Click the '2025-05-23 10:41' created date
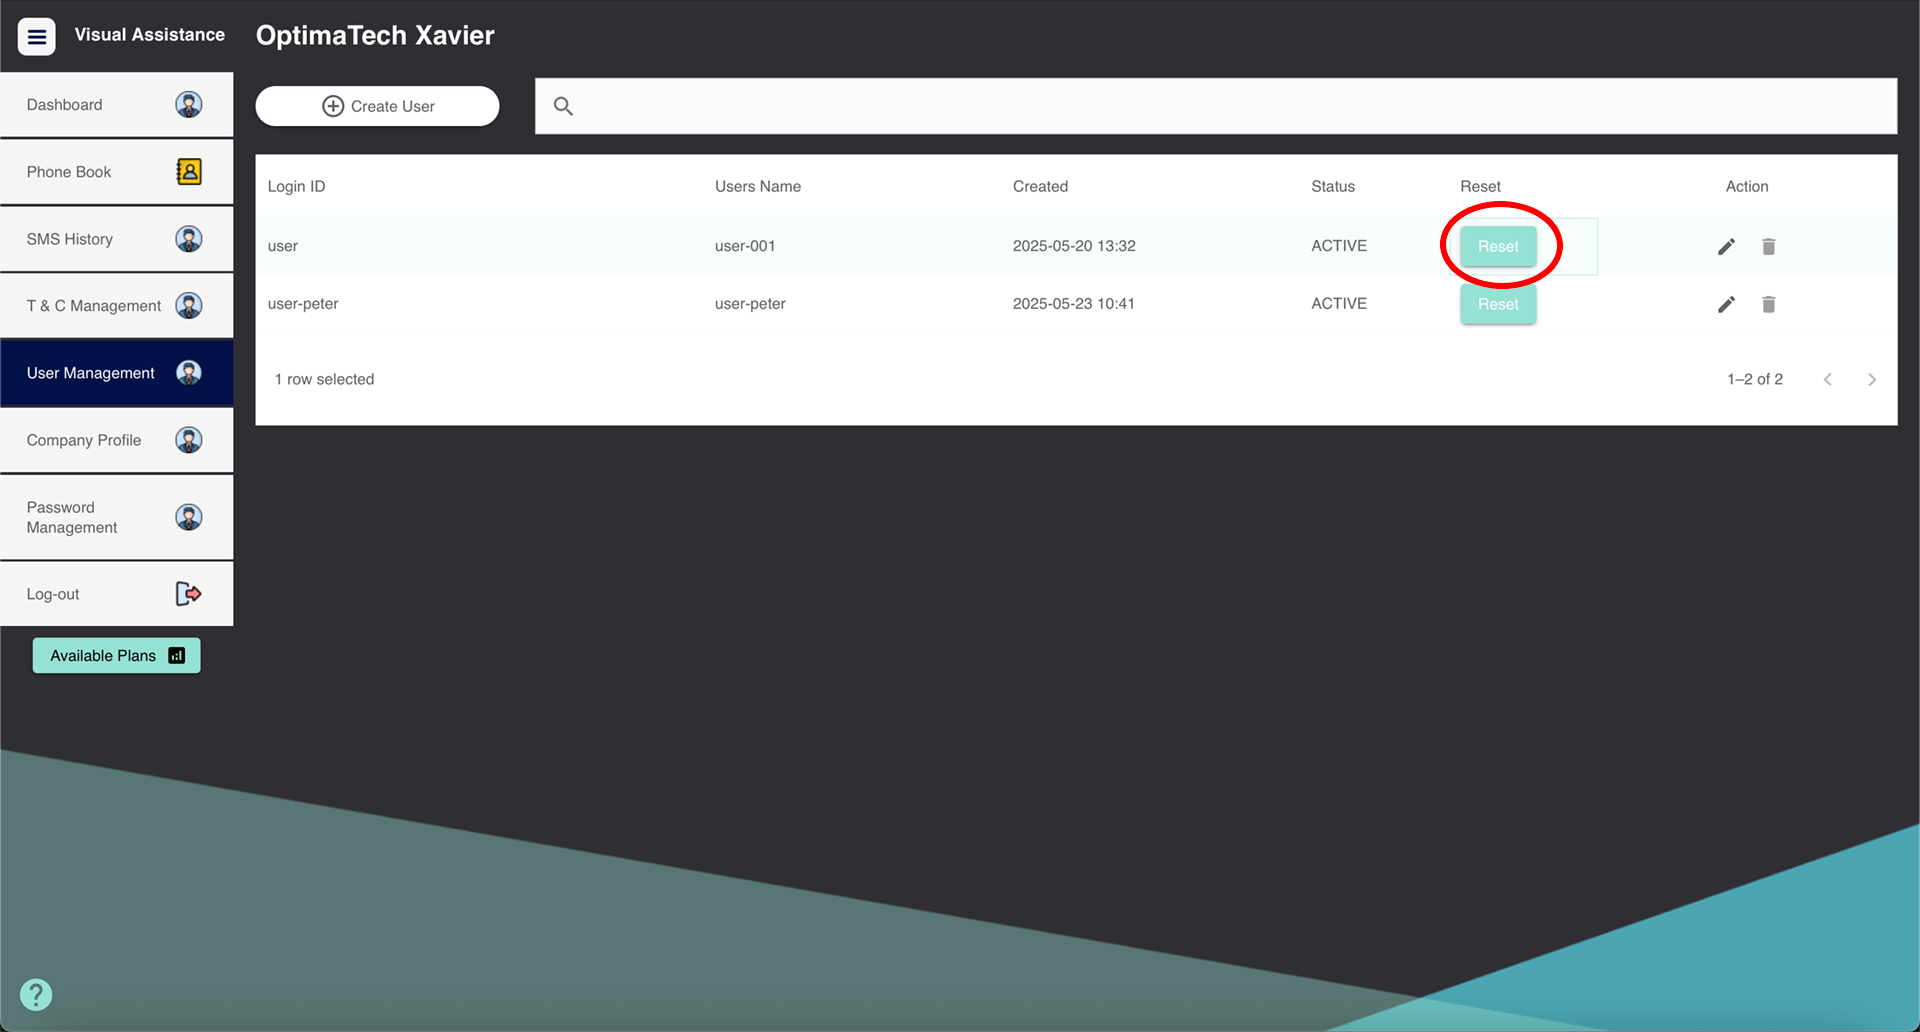Image resolution: width=1920 pixels, height=1032 pixels. pyautogui.click(x=1074, y=304)
